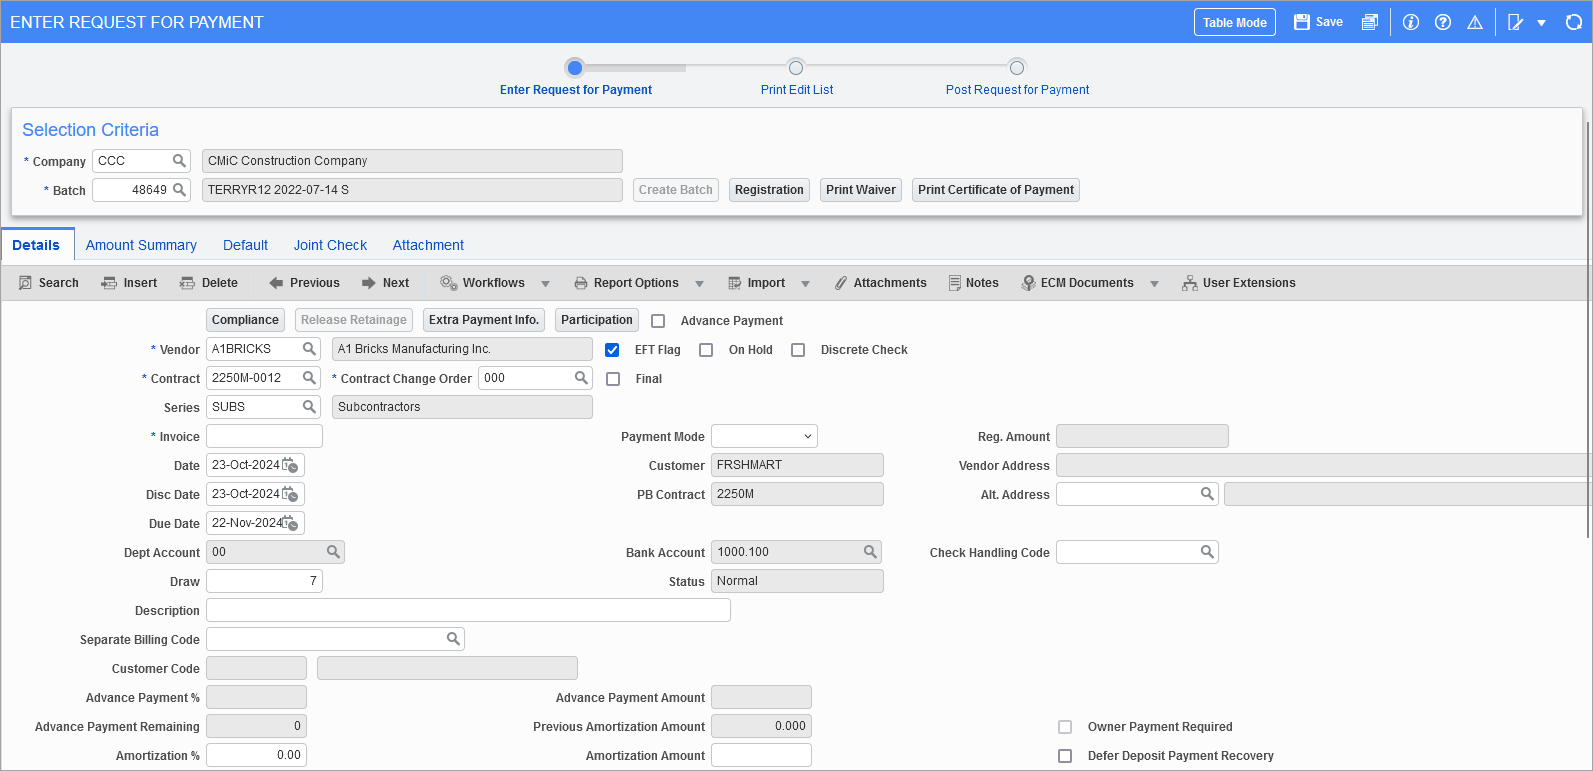Click the edit page pencil icon in header
1593x771 pixels.
pos(1516,22)
